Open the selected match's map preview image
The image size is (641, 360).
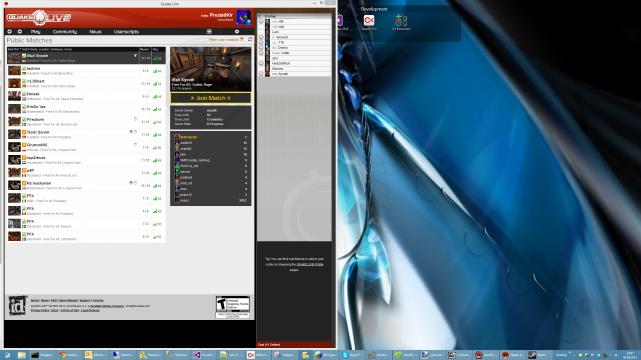click(x=211, y=69)
